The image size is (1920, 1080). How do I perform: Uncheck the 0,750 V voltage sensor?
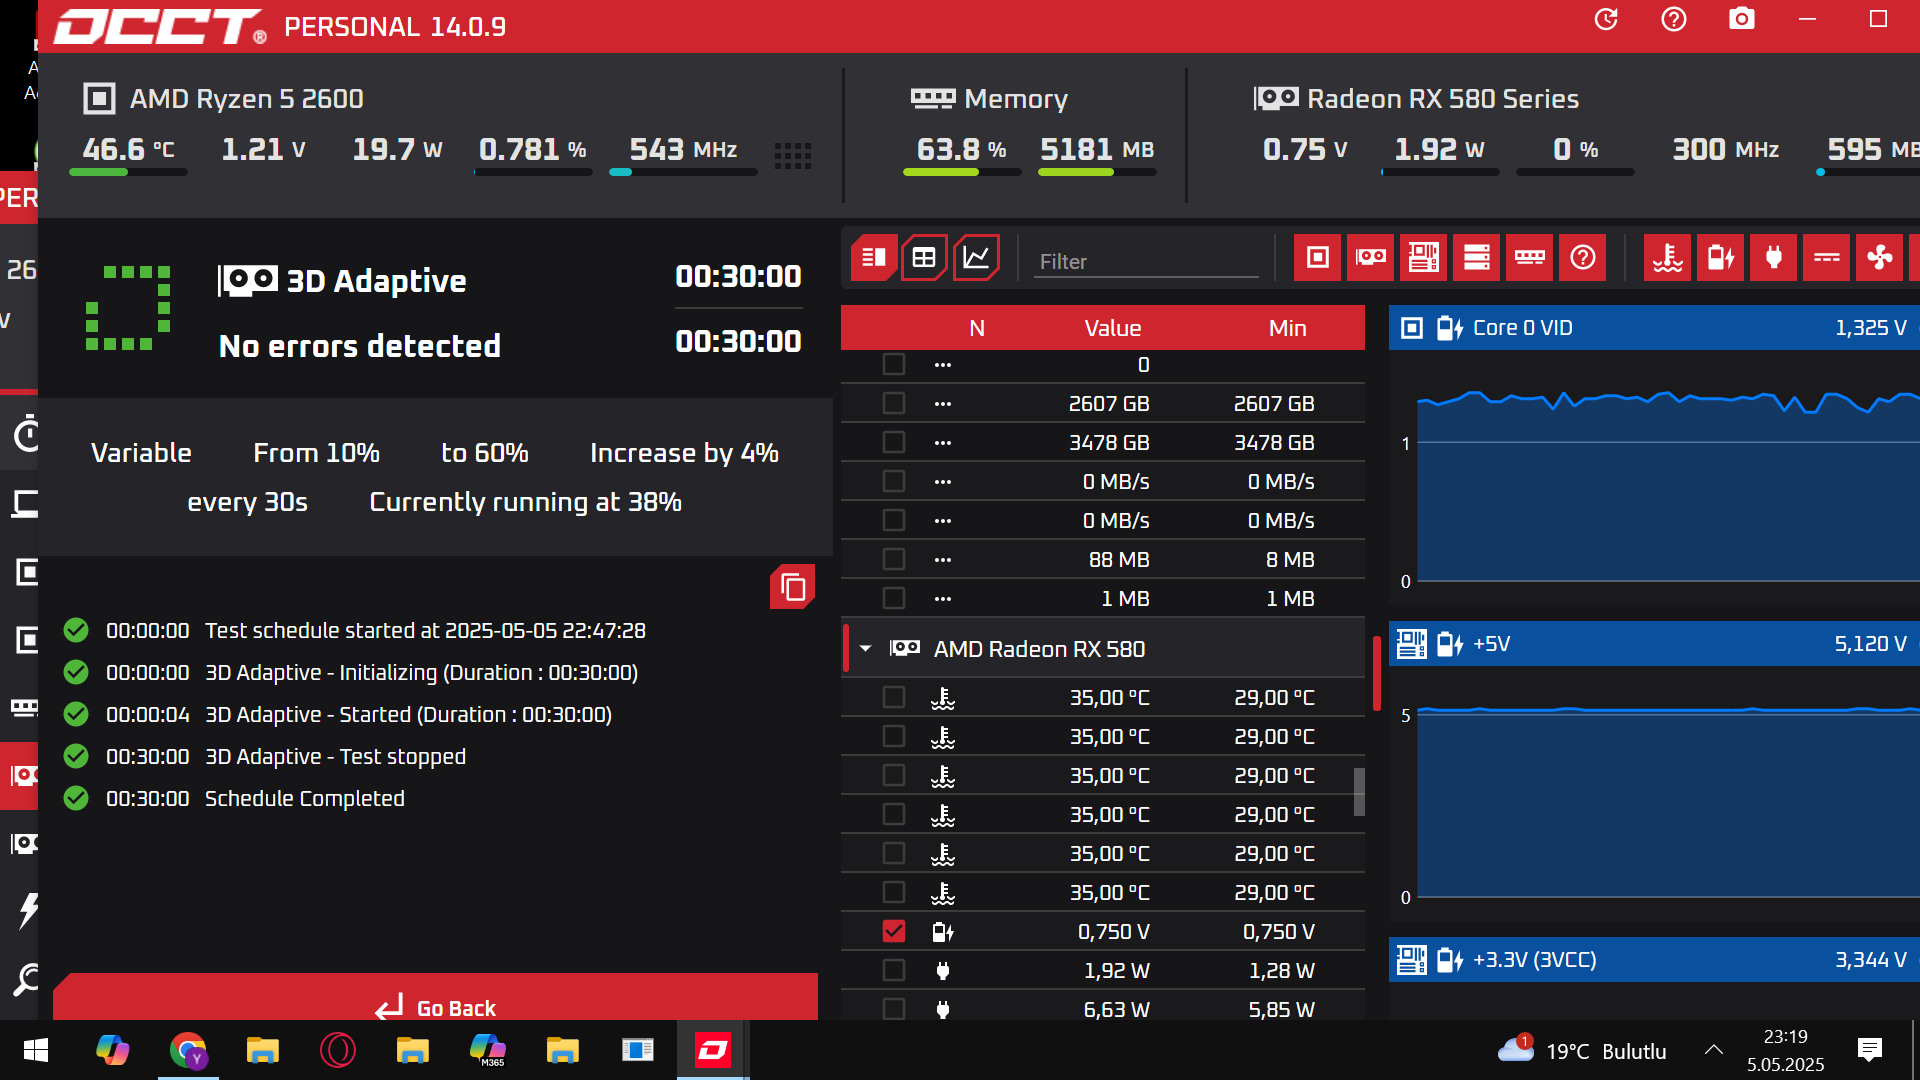click(x=894, y=931)
